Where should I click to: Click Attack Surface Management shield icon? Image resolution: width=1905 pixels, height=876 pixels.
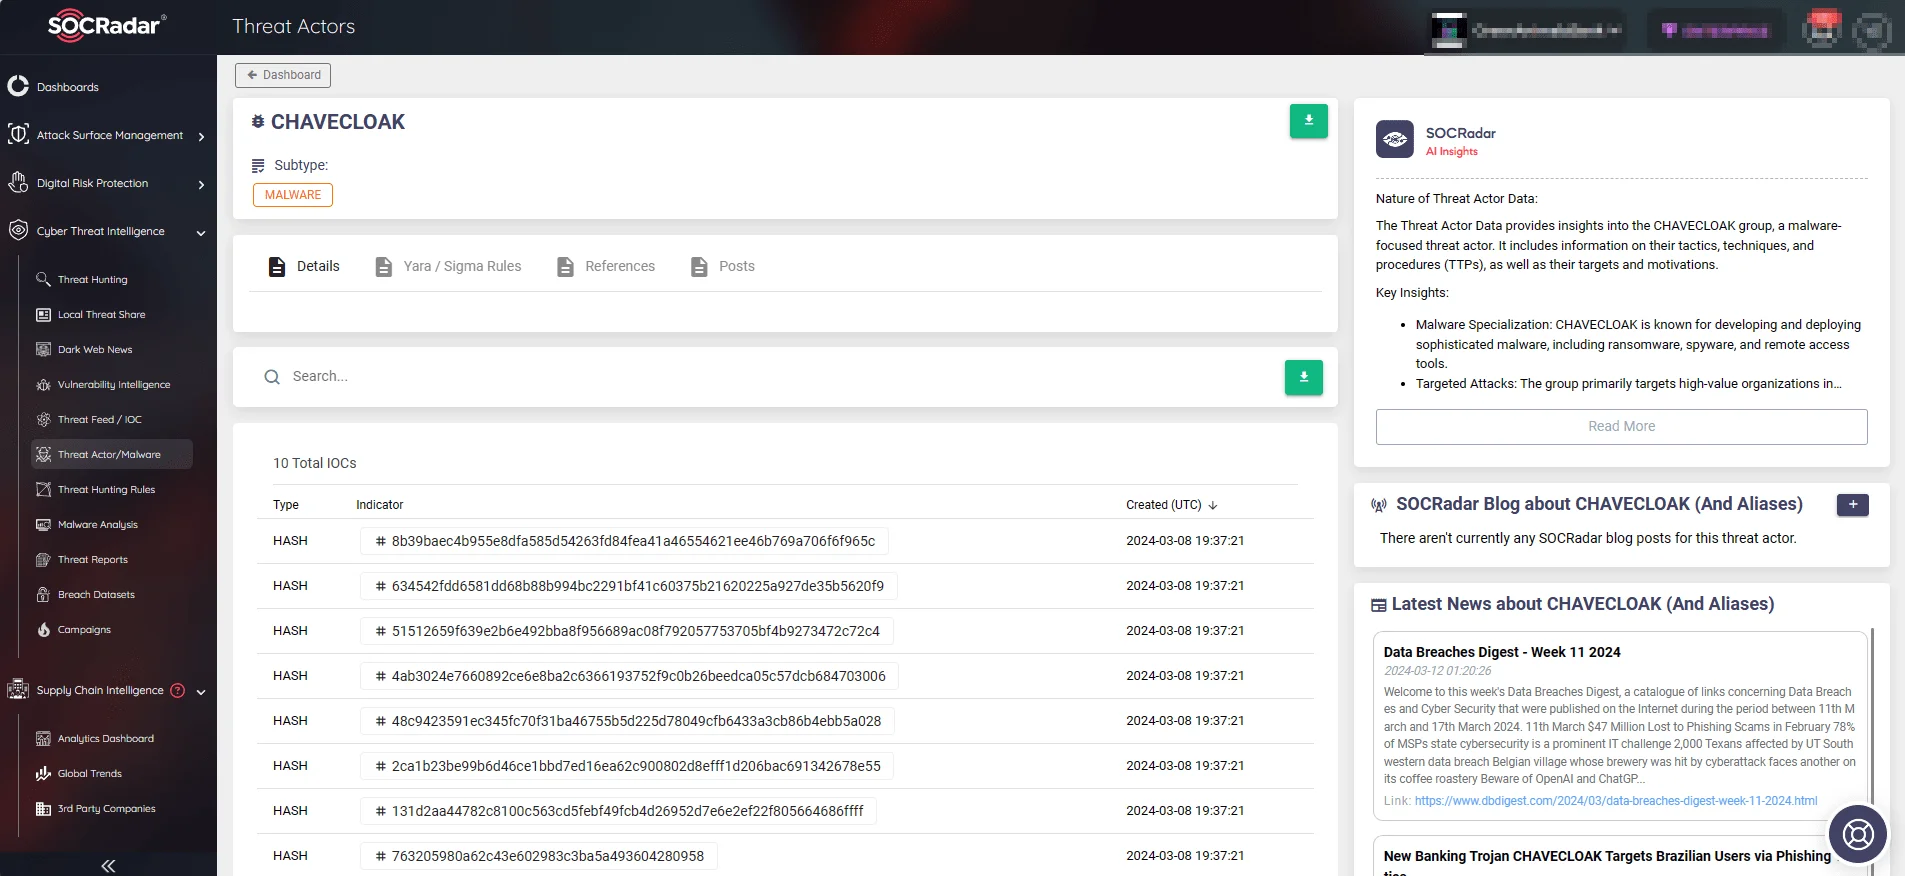18,134
